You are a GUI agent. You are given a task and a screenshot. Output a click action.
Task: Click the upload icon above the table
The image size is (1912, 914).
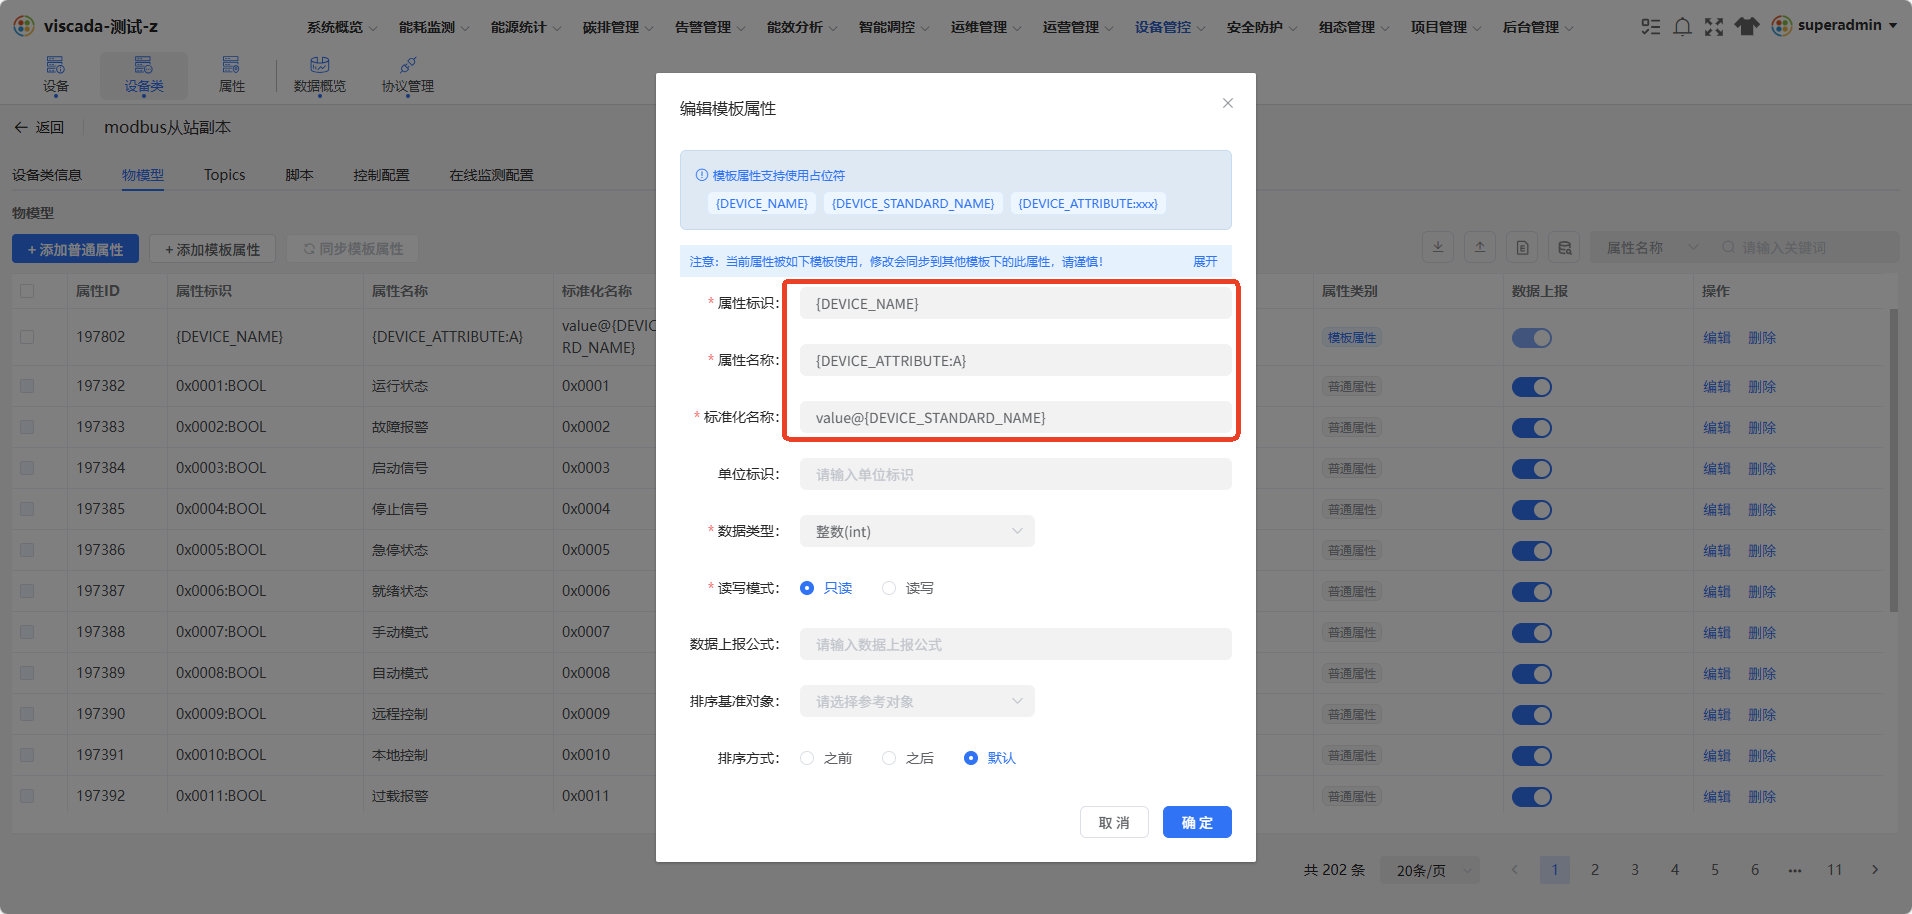[1480, 247]
